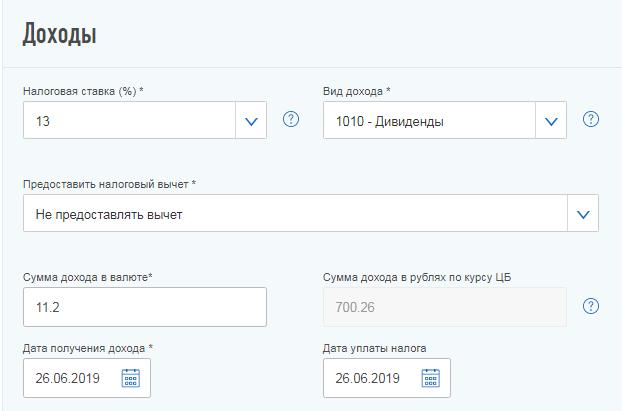Show help for Сумма дохода в рублях
Viewport: 622px width, 411px height.
[x=591, y=306]
